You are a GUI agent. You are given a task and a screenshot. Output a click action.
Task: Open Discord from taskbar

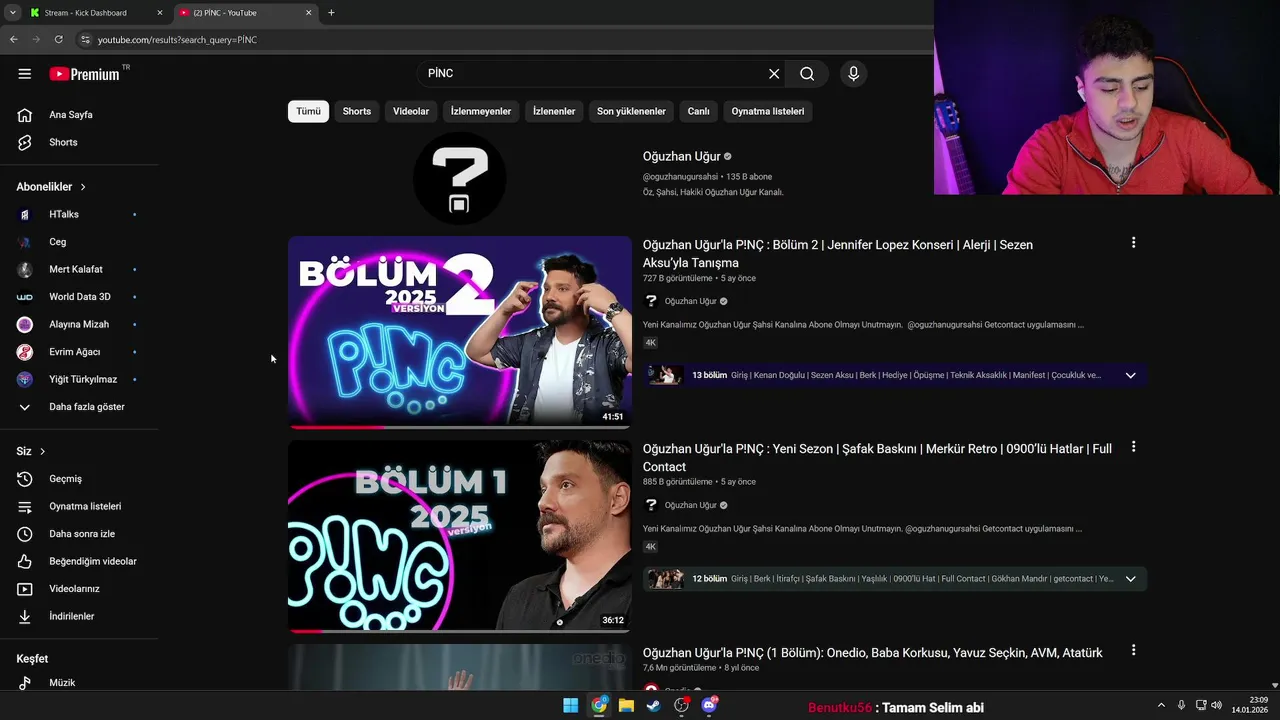[709, 705]
